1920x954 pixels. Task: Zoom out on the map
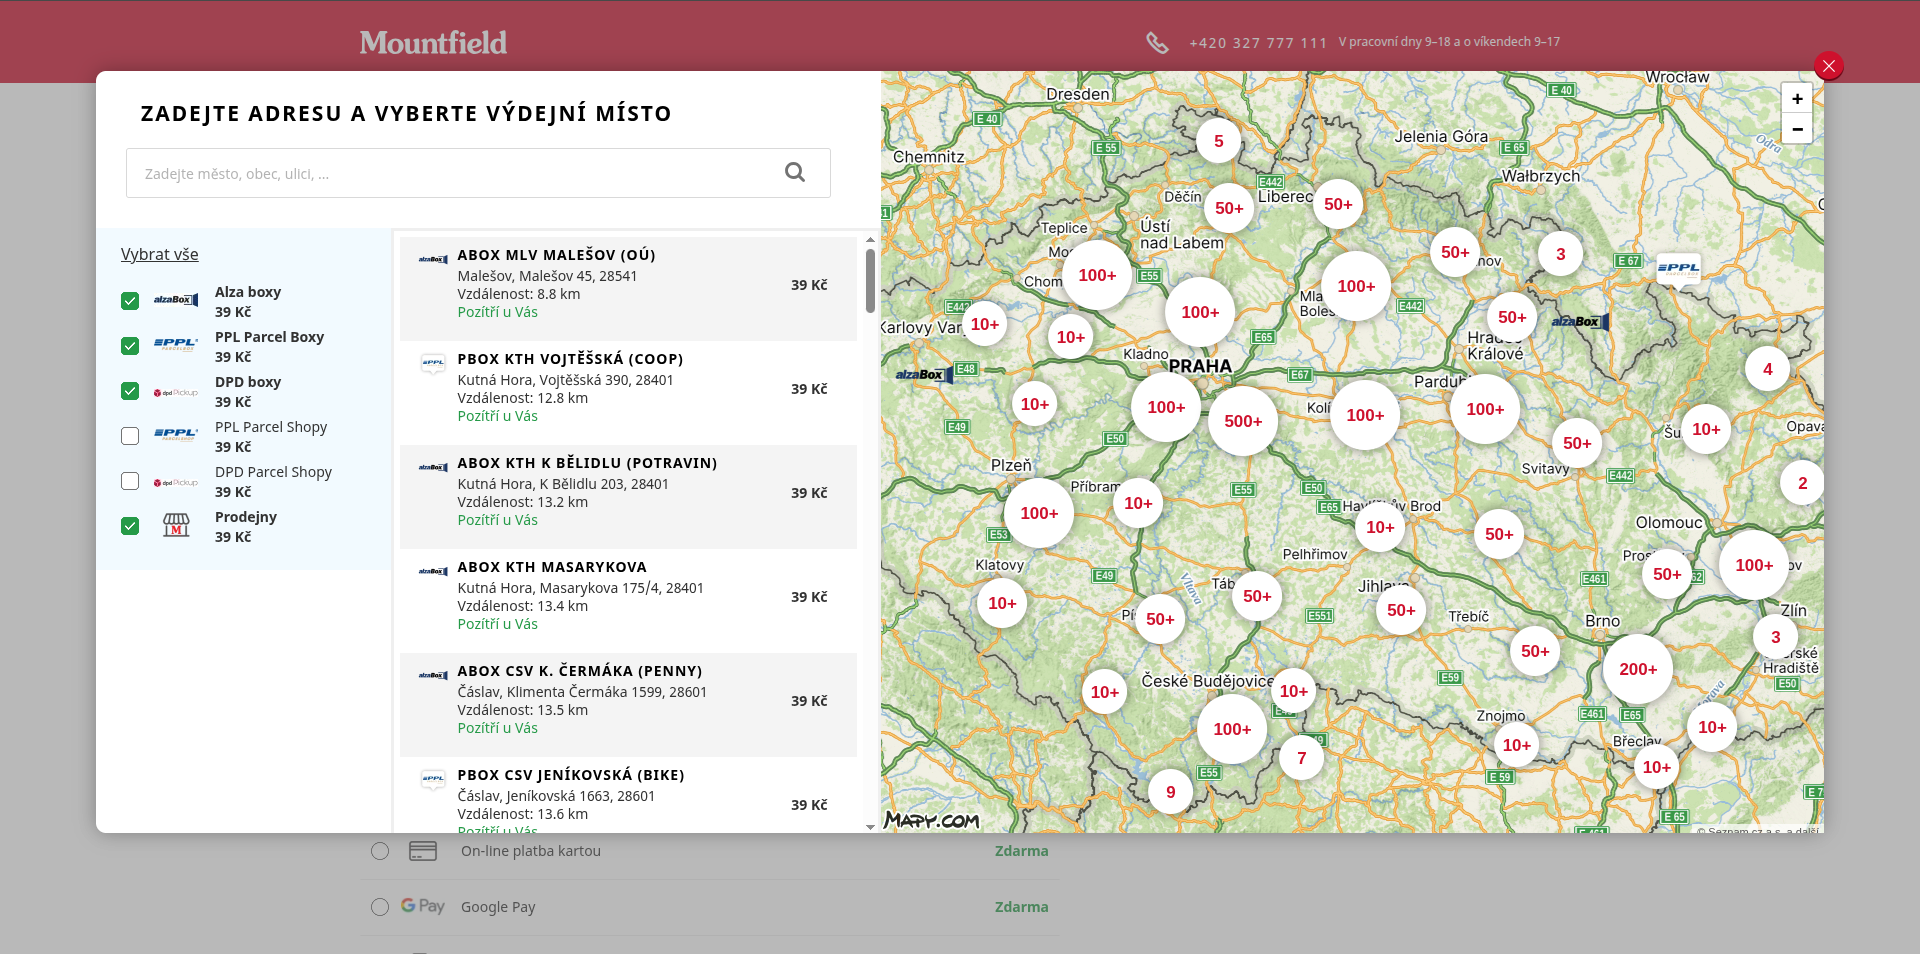(x=1797, y=129)
